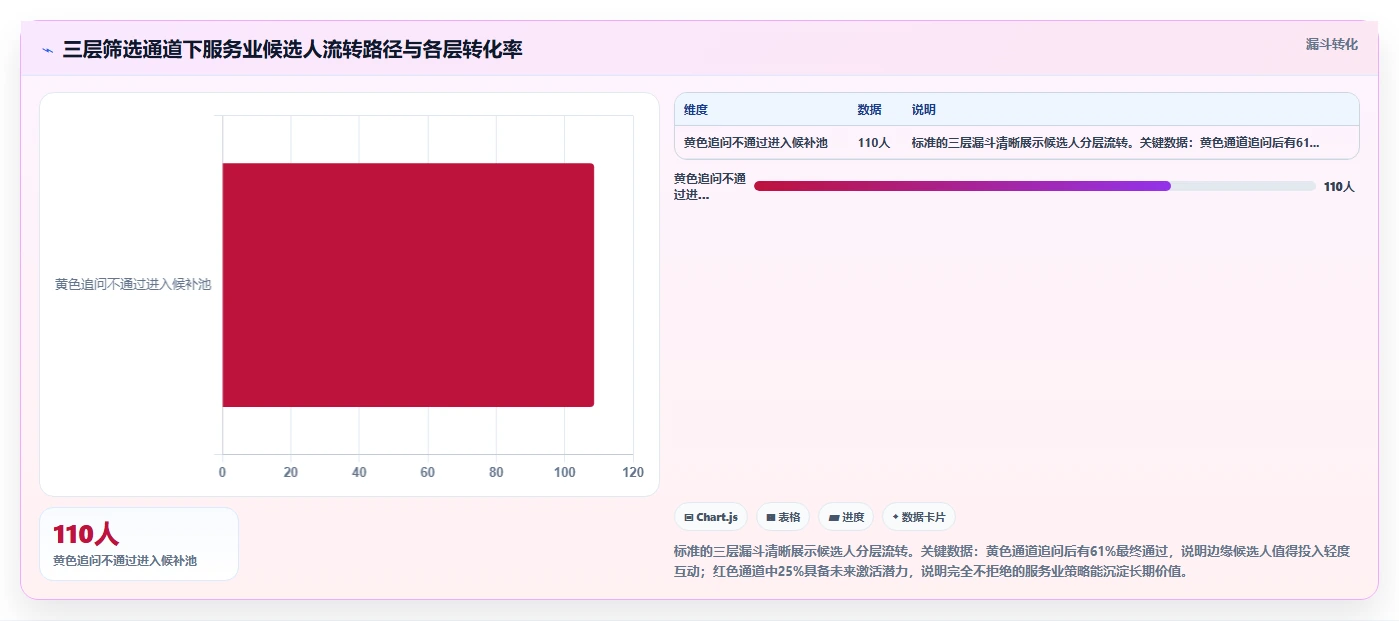Click the 数据 column header

coord(869,110)
